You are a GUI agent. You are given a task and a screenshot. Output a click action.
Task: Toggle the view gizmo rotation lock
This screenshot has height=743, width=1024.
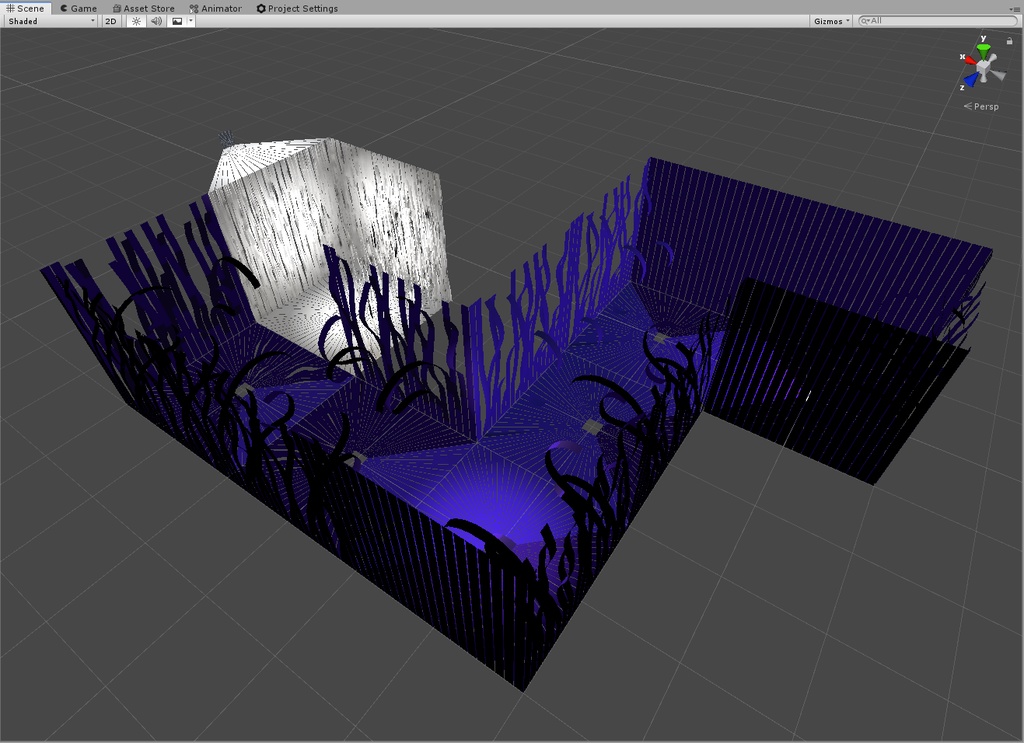tap(1009, 41)
